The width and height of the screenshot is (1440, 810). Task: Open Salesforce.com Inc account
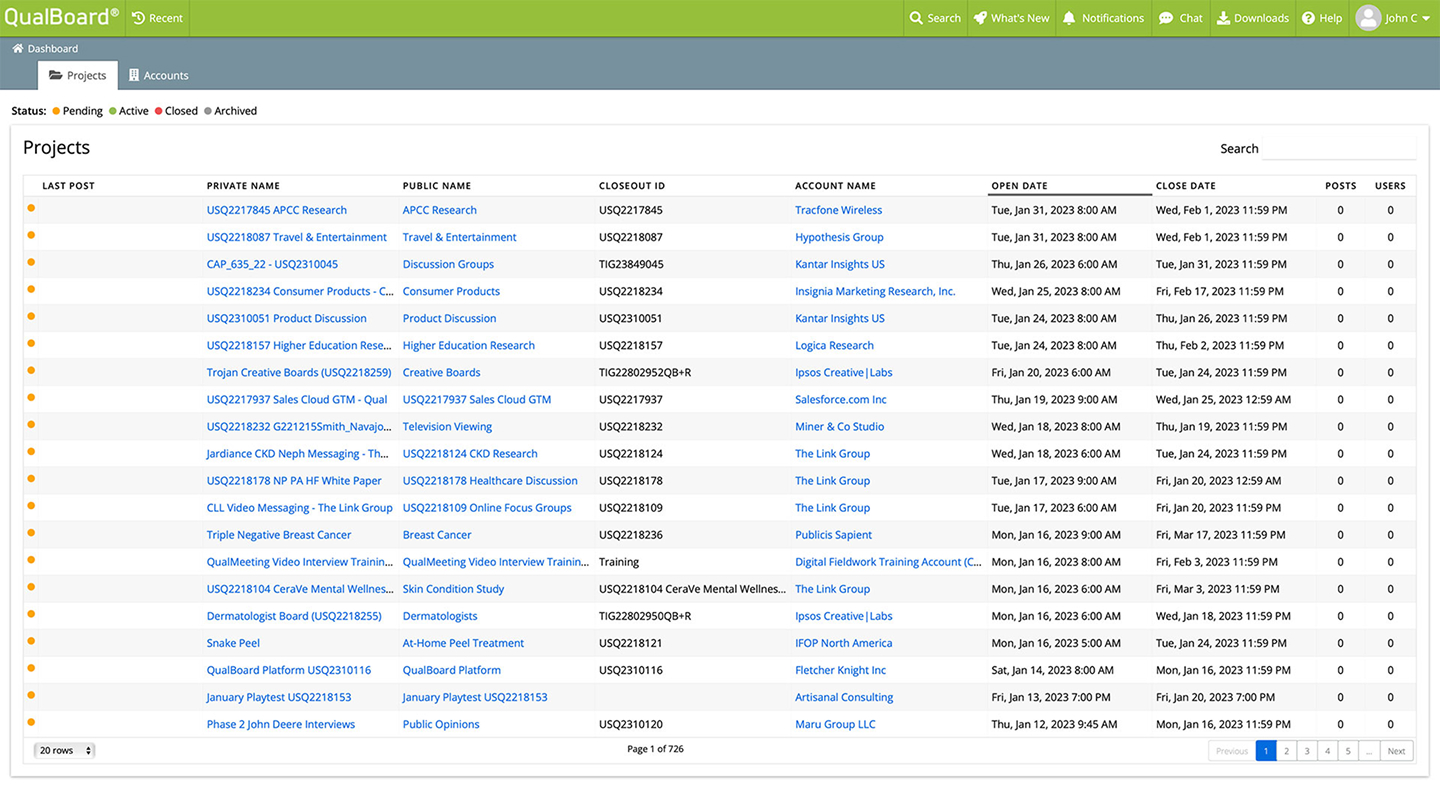click(x=840, y=399)
